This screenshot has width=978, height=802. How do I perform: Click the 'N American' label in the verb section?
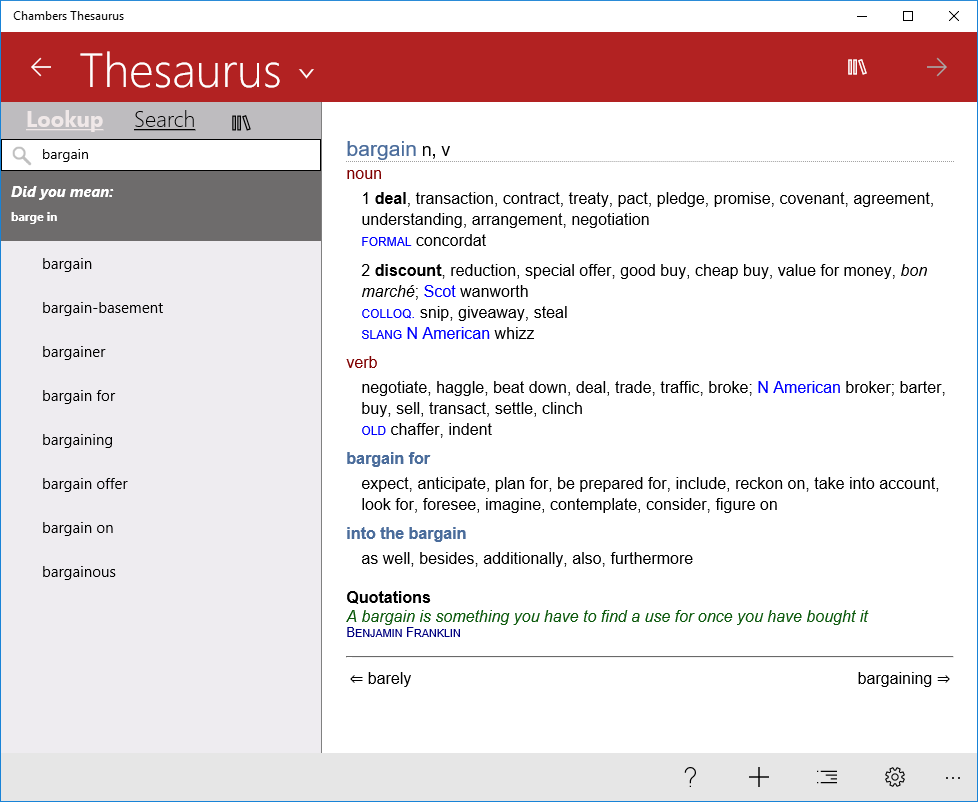click(x=798, y=387)
